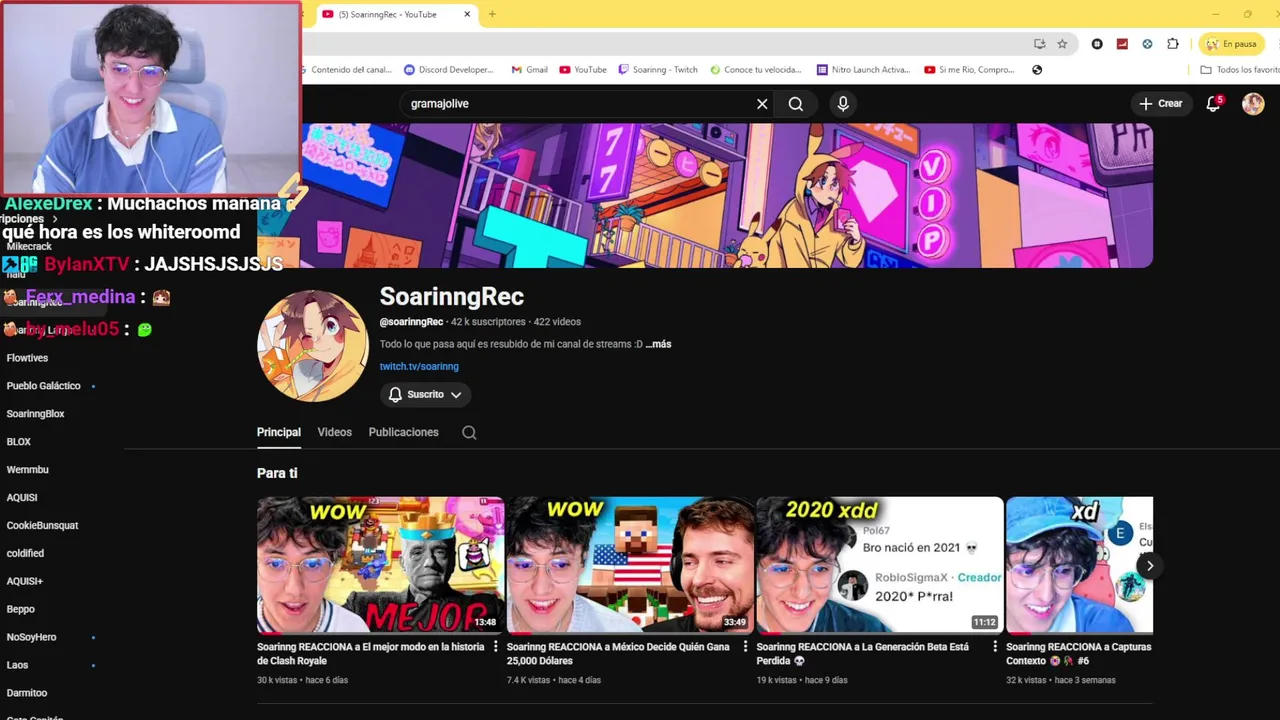Open options menu for México Decide video
This screenshot has width=1280, height=720.
click(x=745, y=647)
